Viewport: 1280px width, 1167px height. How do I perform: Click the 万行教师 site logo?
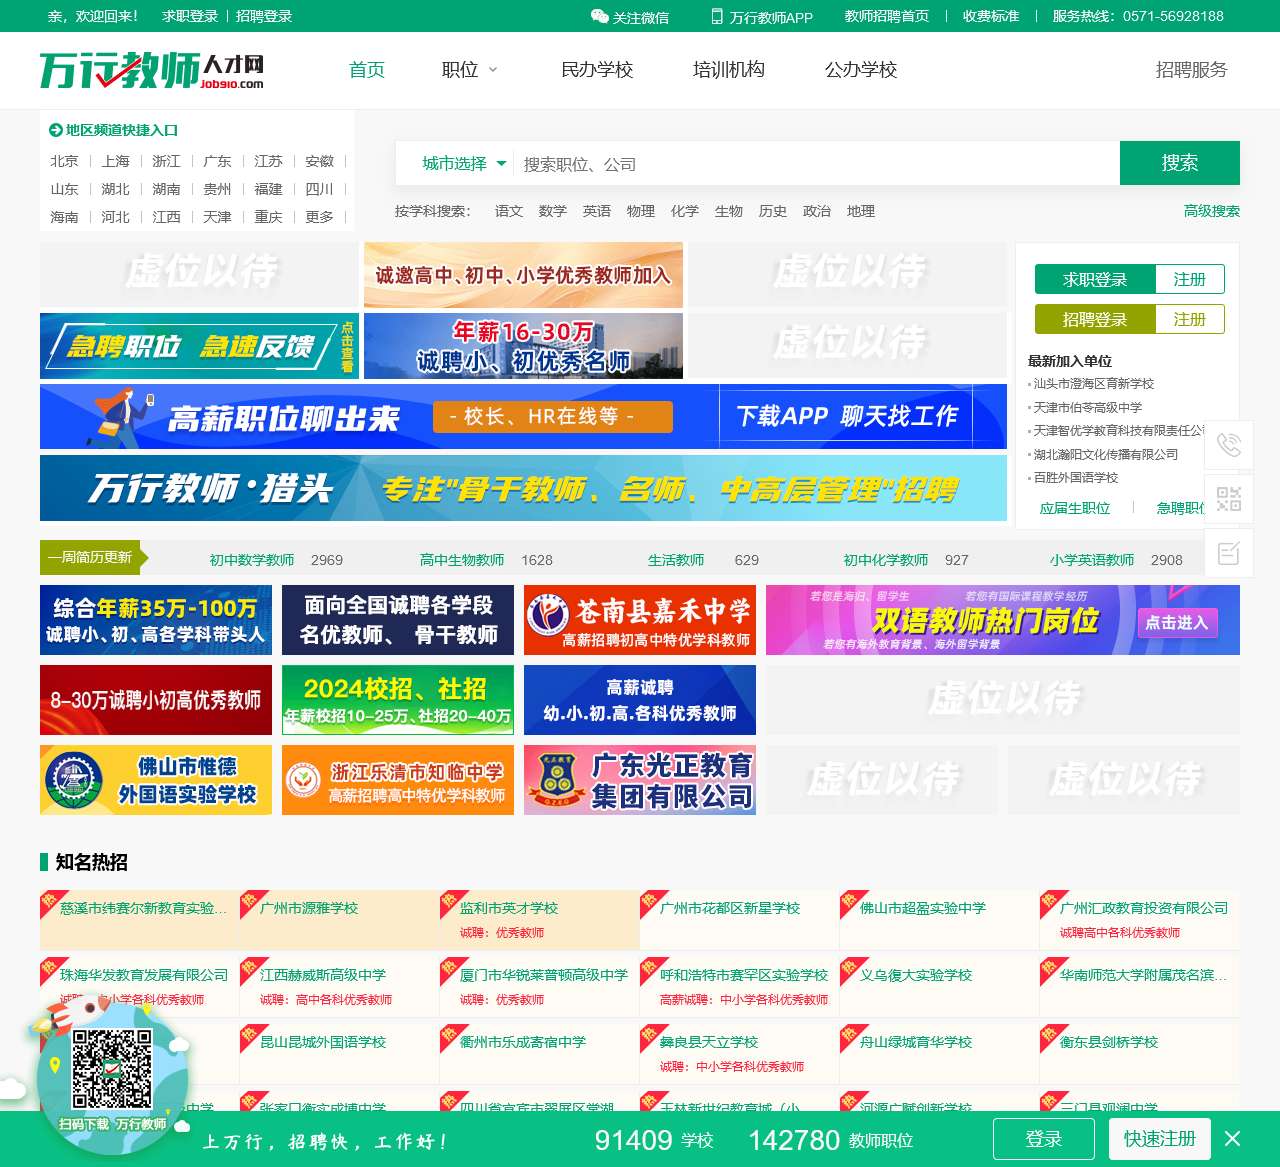click(x=151, y=70)
